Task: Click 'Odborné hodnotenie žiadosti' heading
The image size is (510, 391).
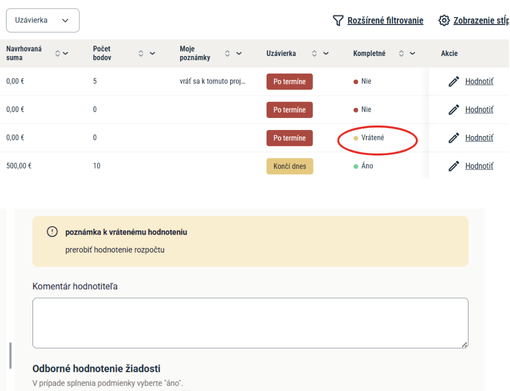Action: click(96, 369)
